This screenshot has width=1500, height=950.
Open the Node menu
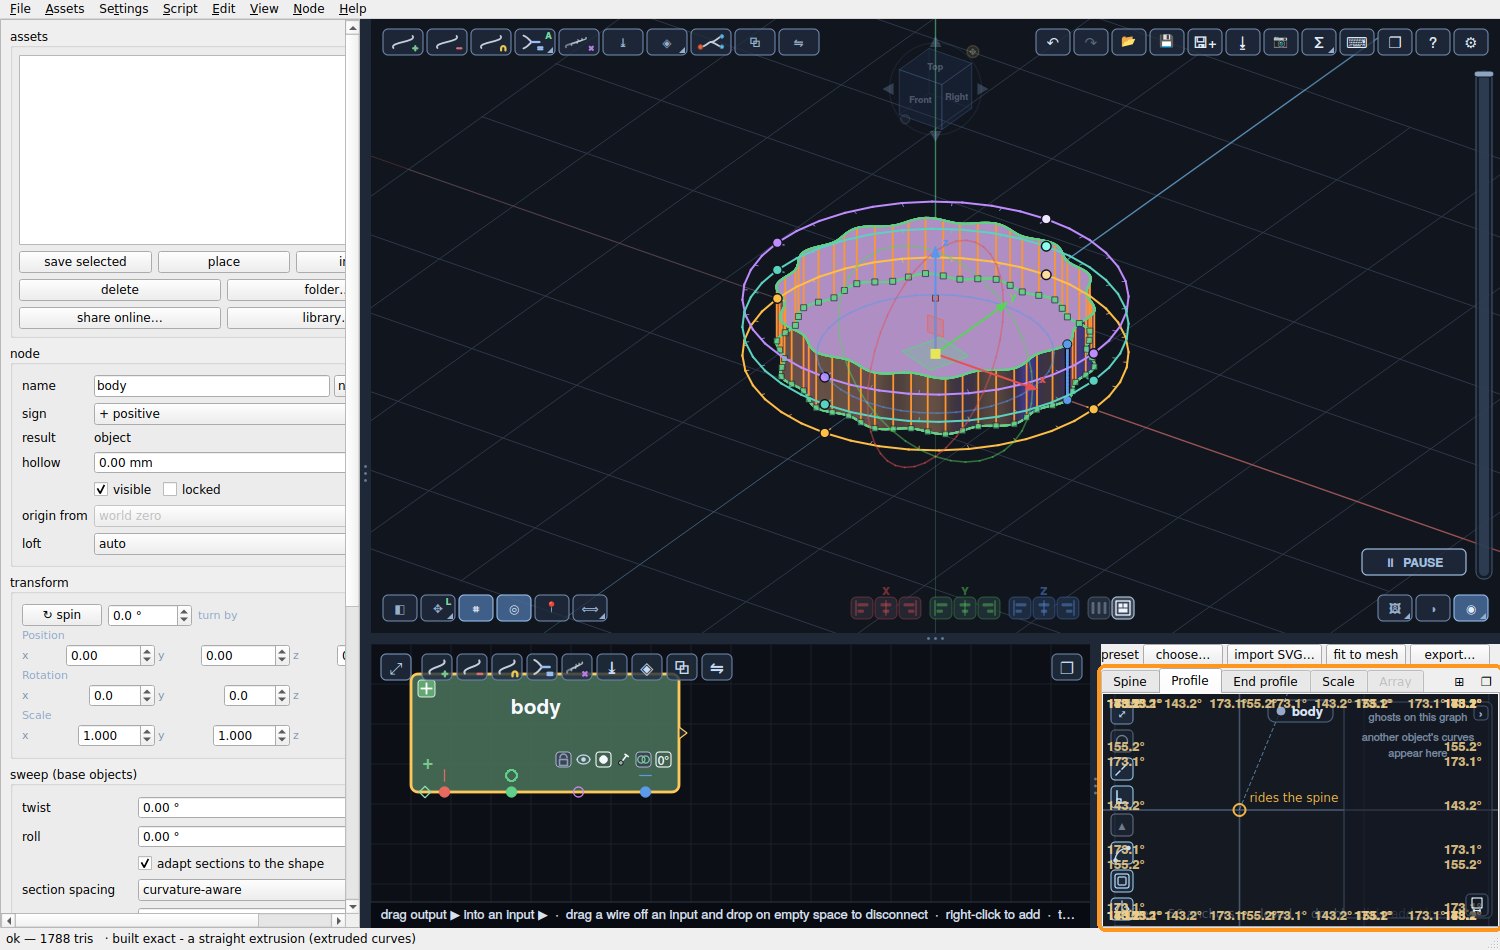309,9
